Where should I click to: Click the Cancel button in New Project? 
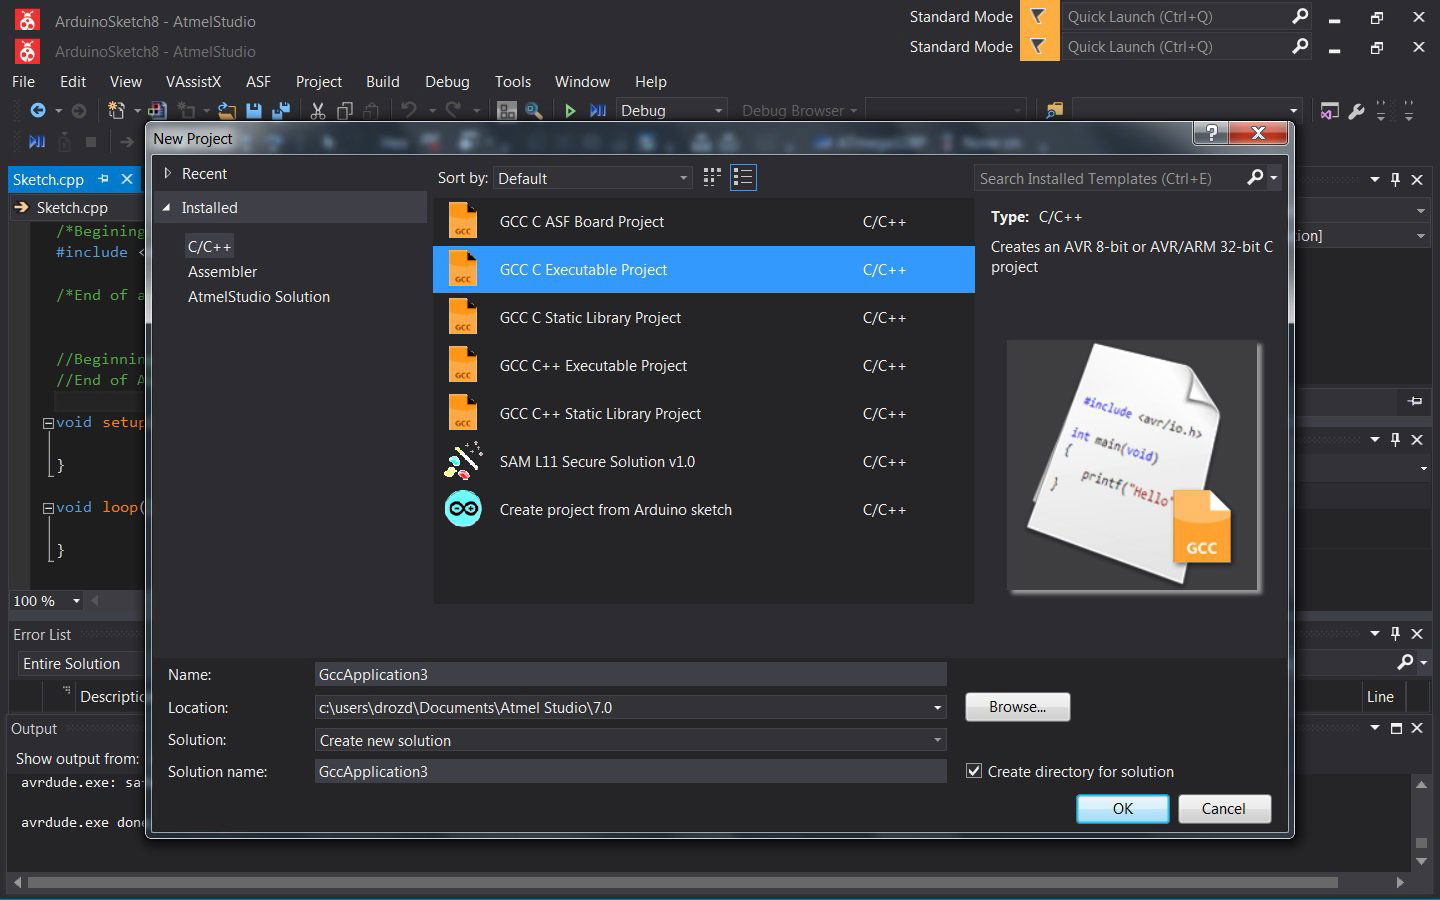pos(1224,808)
